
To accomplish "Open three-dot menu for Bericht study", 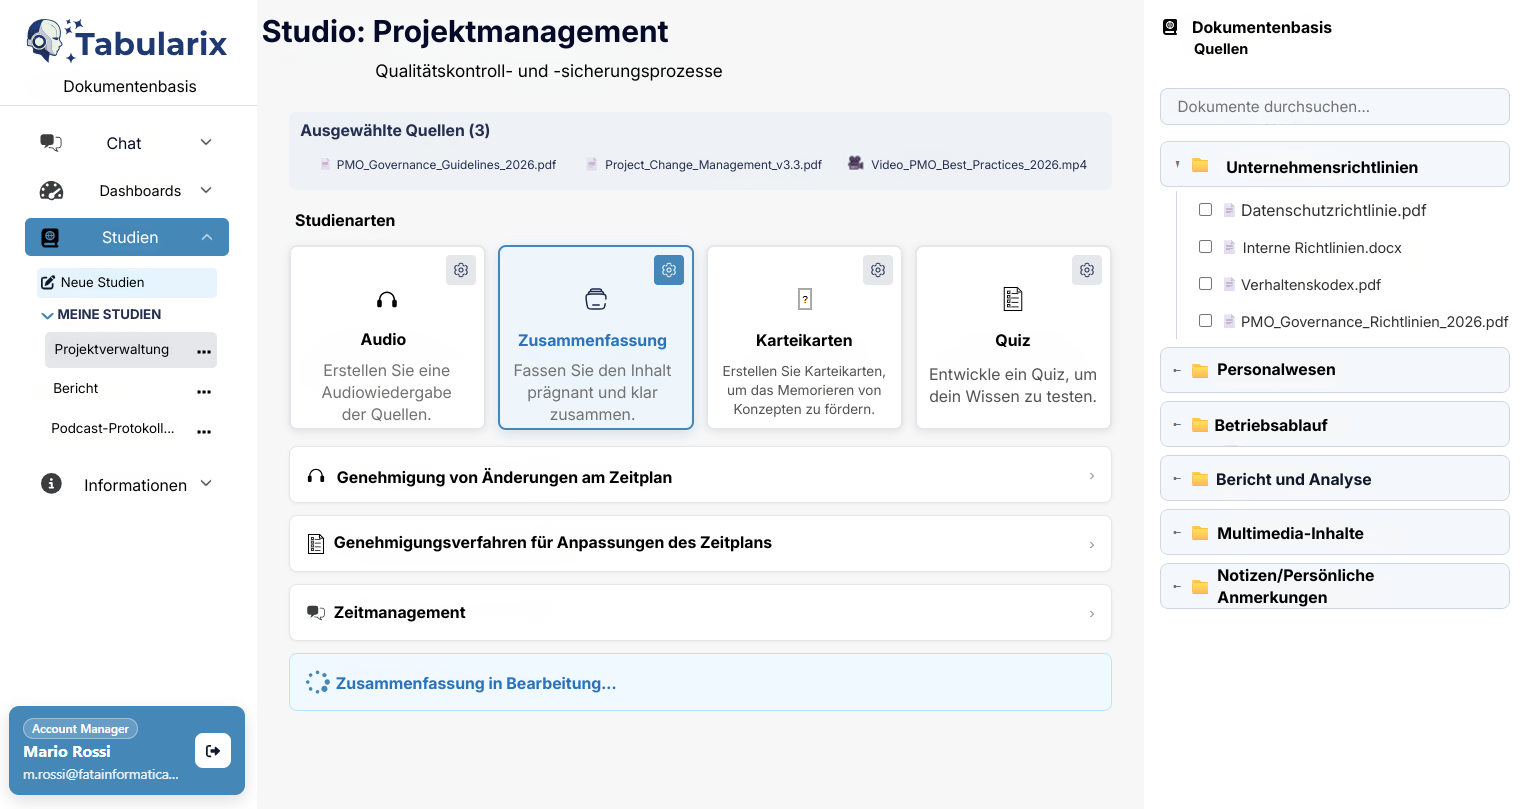I will (x=204, y=392).
